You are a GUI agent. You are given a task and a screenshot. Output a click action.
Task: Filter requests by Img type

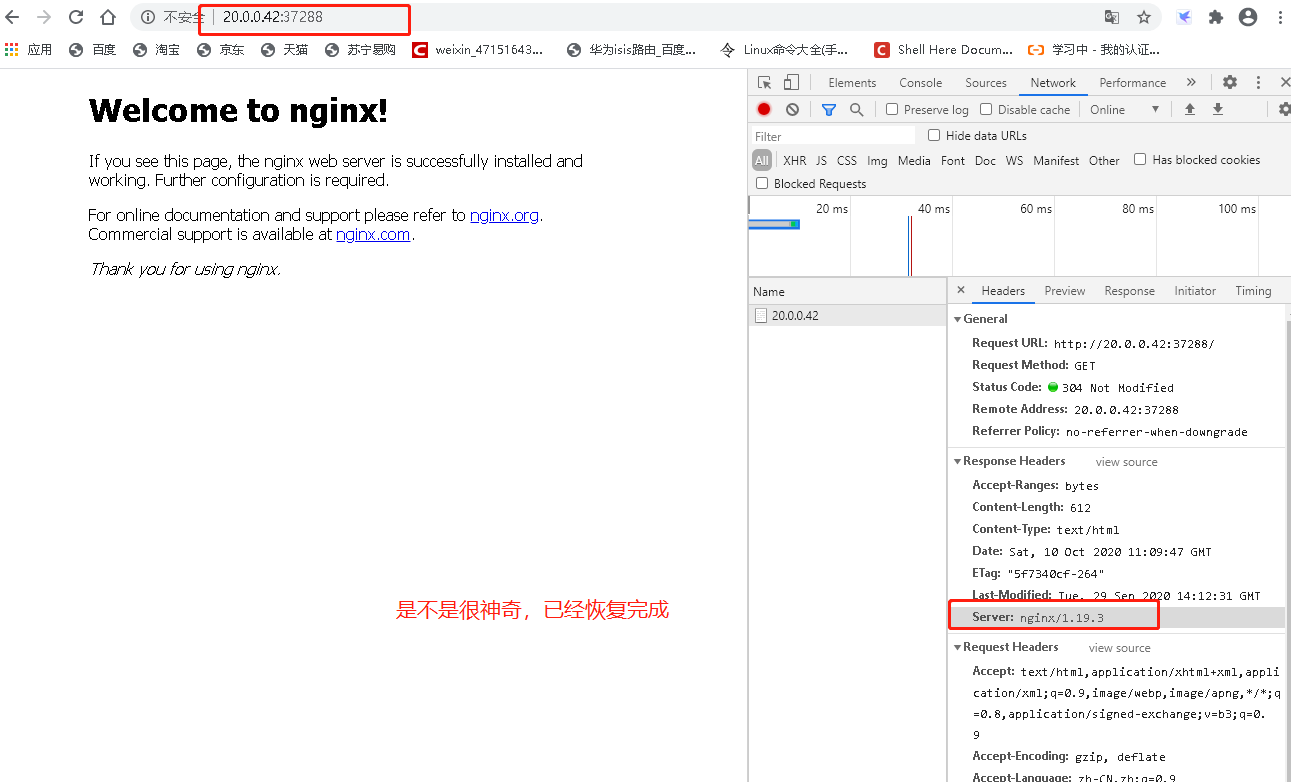pyautogui.click(x=877, y=160)
